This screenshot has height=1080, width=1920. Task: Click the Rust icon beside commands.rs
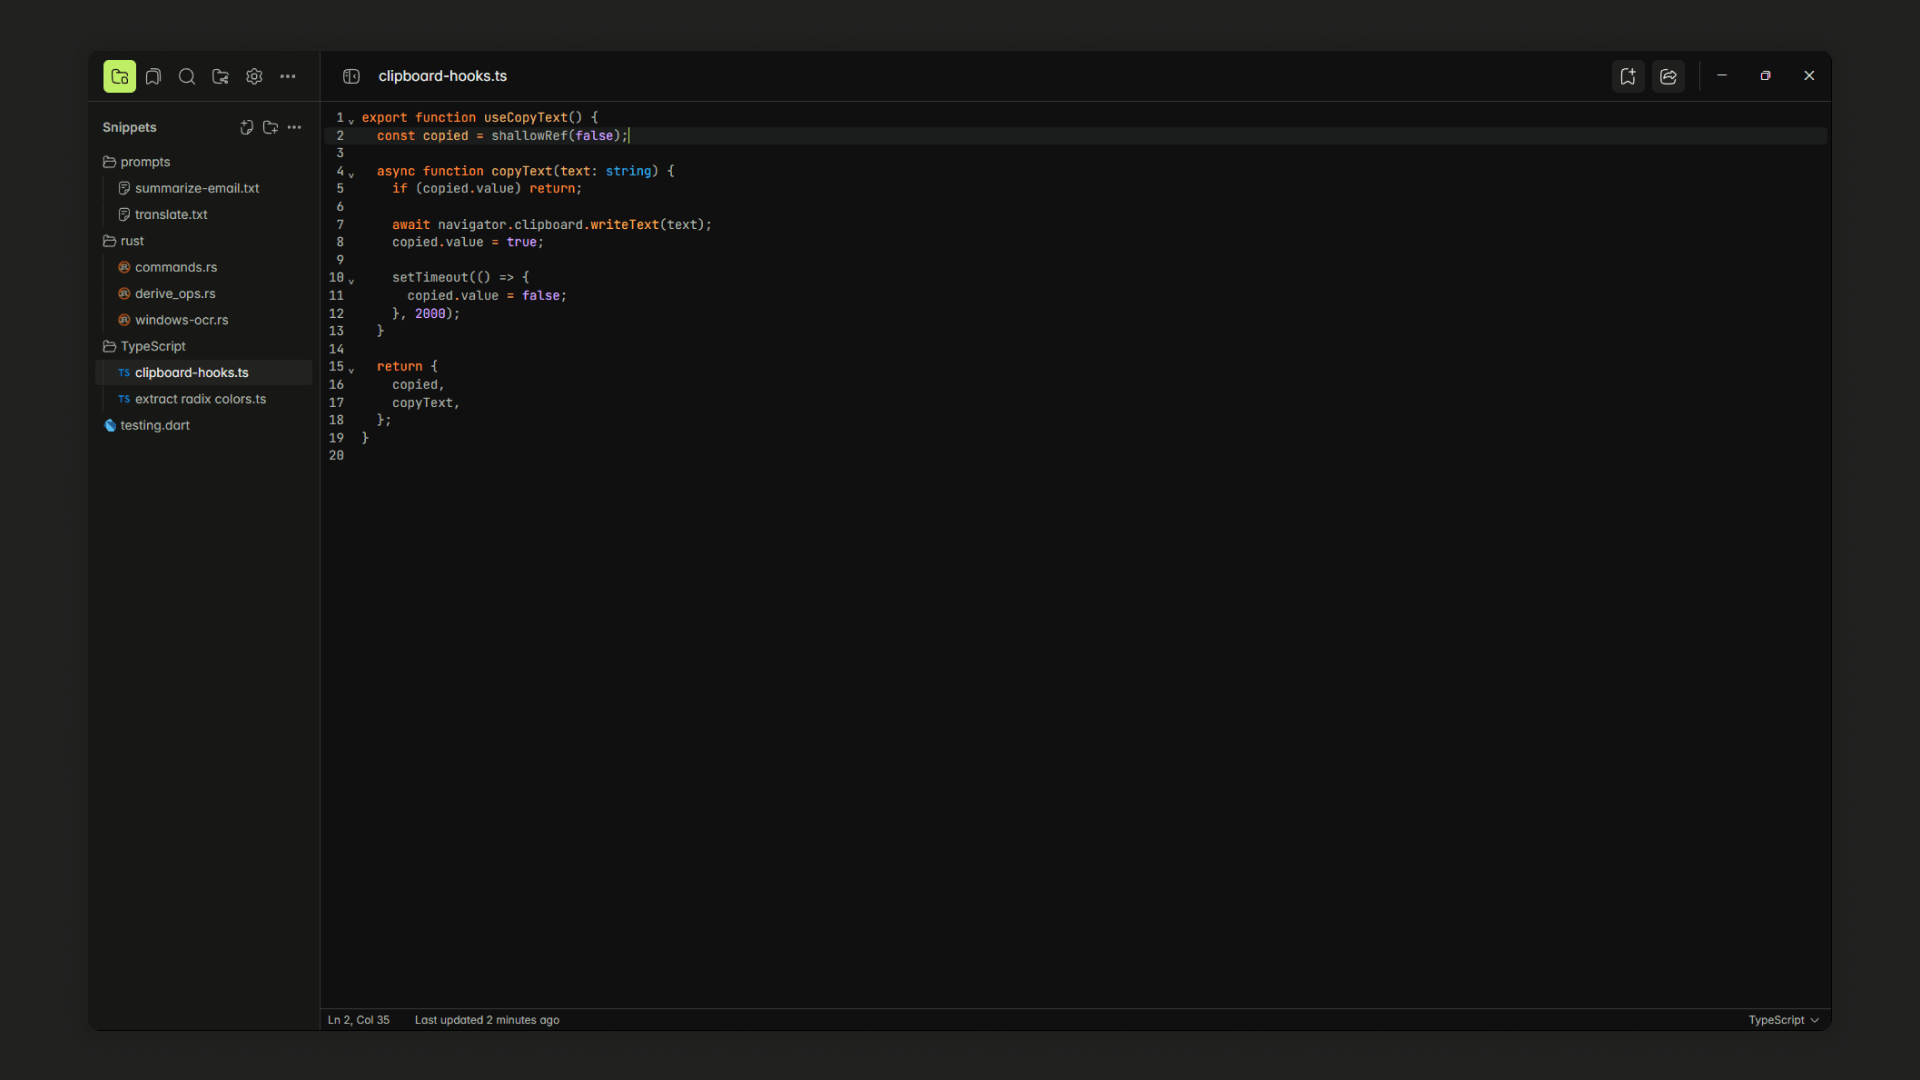coord(124,267)
